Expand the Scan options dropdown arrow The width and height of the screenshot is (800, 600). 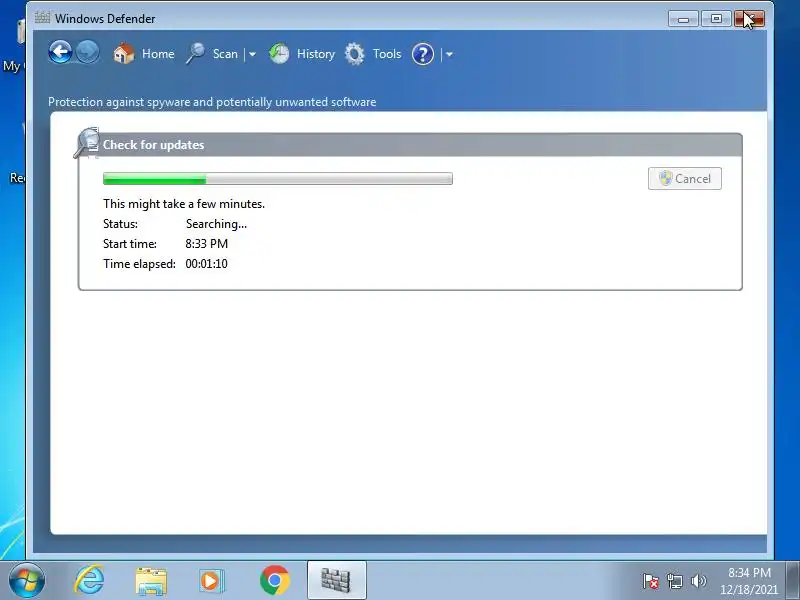pyautogui.click(x=252, y=54)
